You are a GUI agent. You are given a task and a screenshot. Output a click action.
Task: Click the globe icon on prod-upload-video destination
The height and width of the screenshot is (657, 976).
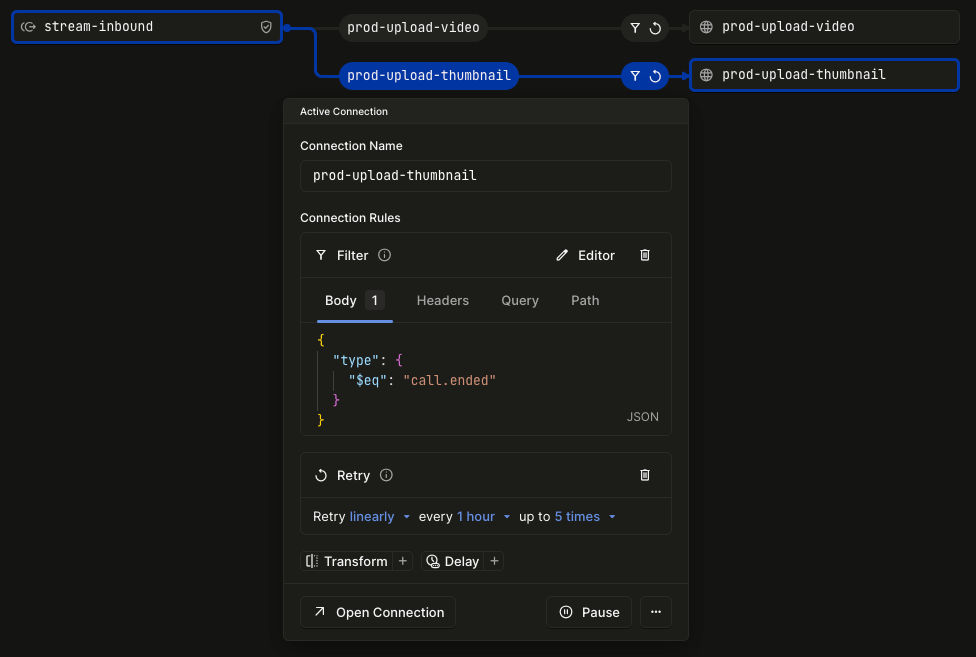coord(707,26)
